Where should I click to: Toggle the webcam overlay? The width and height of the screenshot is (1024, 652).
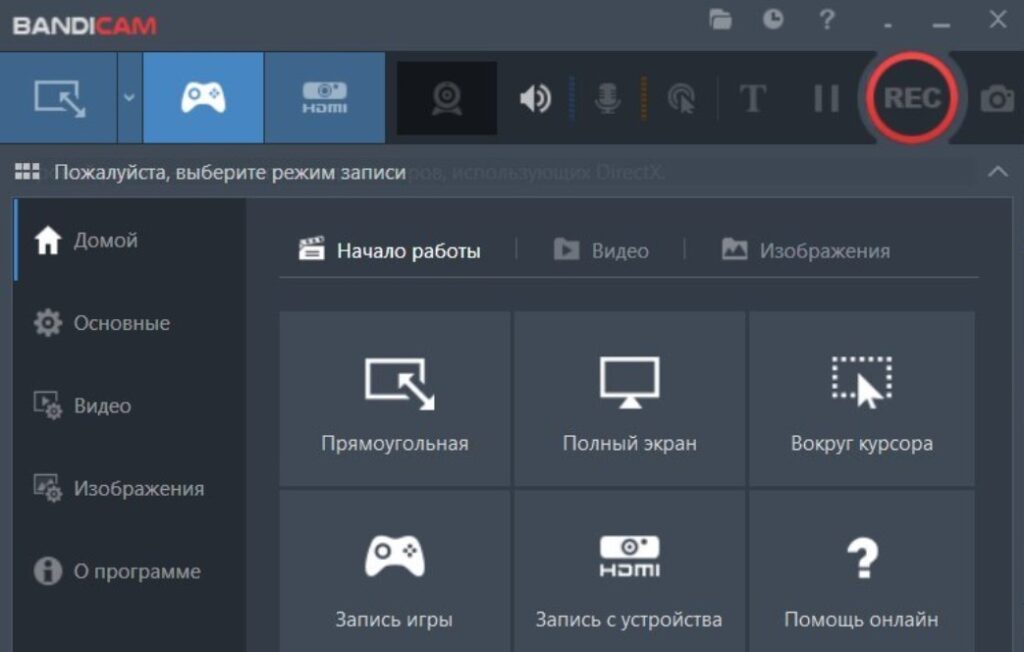[x=447, y=98]
